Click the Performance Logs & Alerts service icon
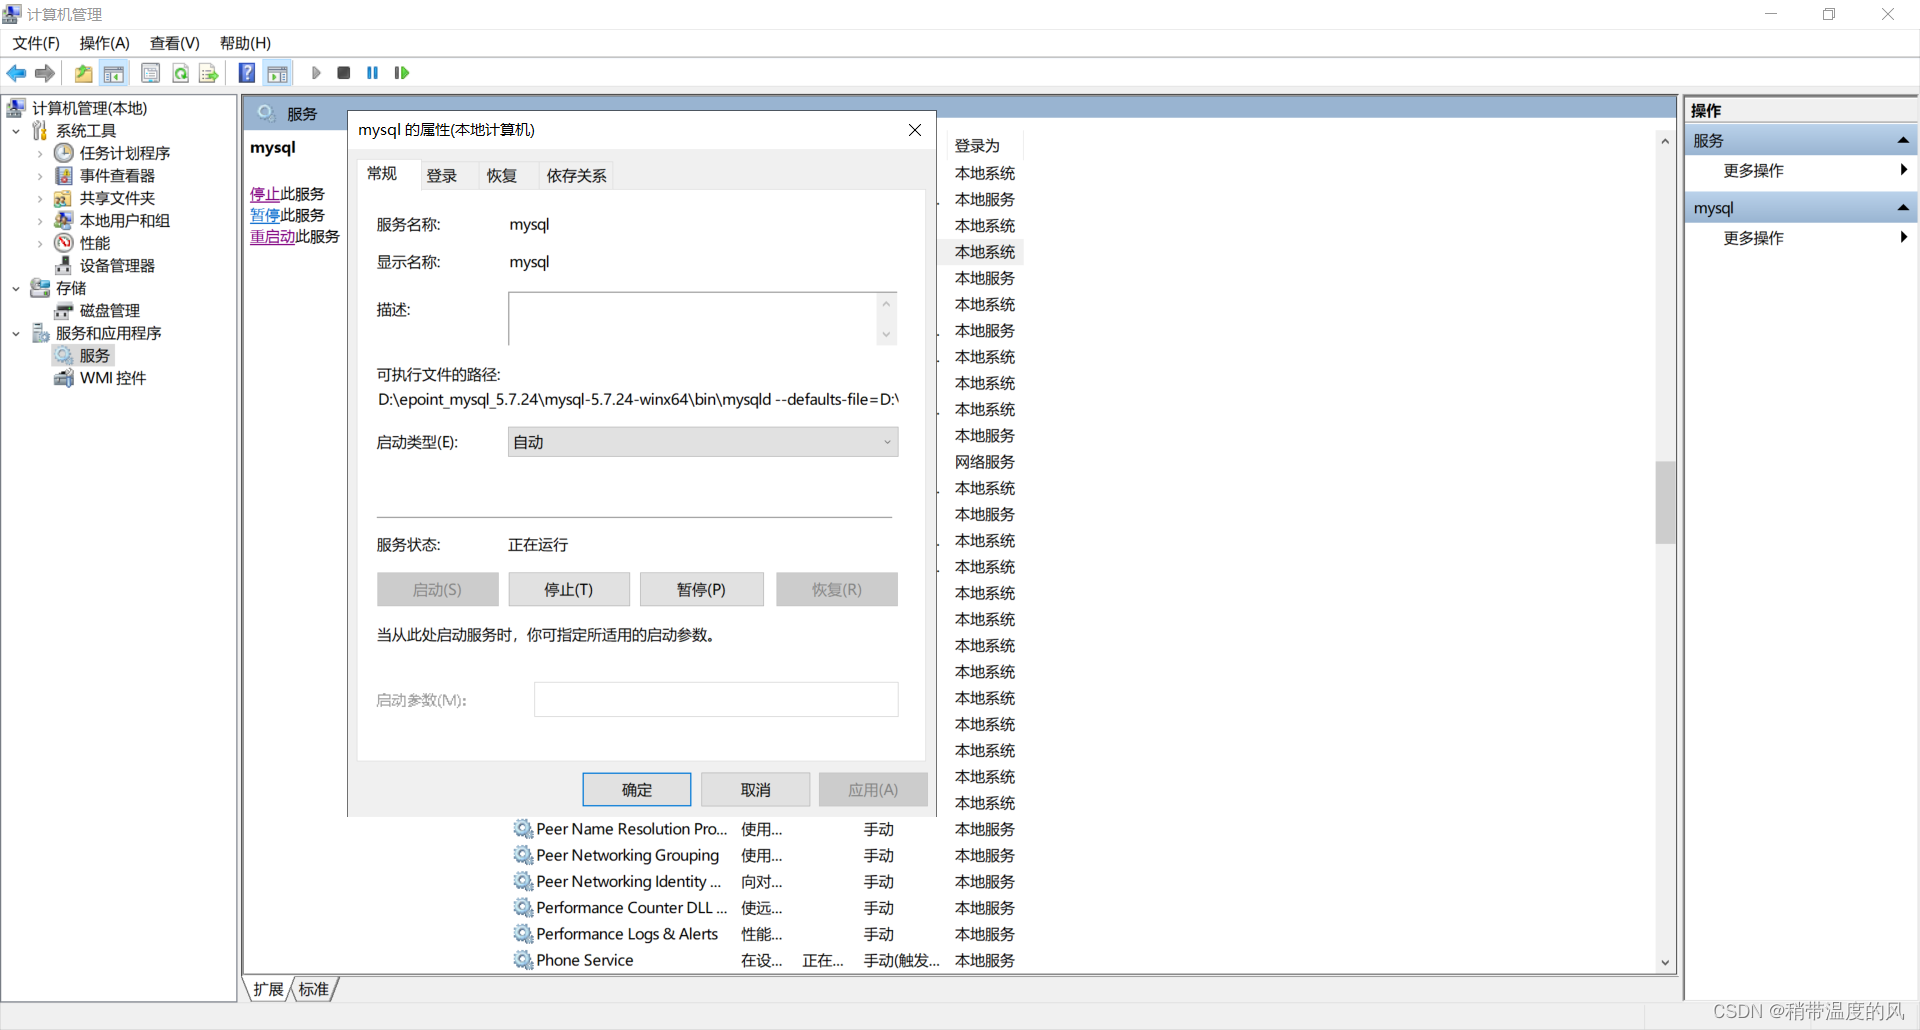The image size is (1920, 1030). [x=523, y=934]
